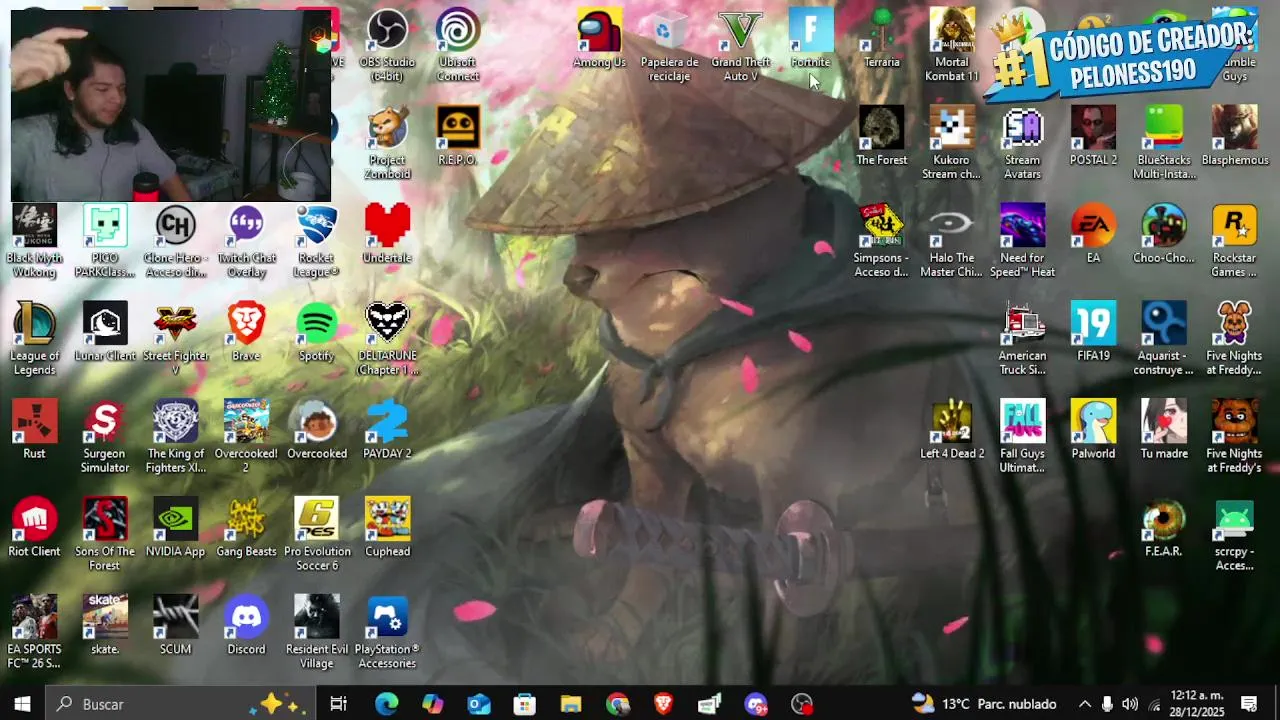Launch Sons Of The Forest
This screenshot has width=1280, height=720.
[105, 536]
